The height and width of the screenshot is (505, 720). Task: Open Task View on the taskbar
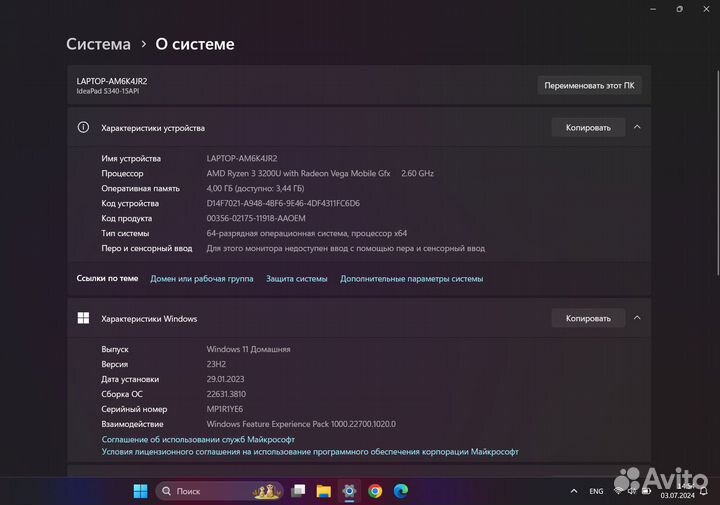pos(298,491)
